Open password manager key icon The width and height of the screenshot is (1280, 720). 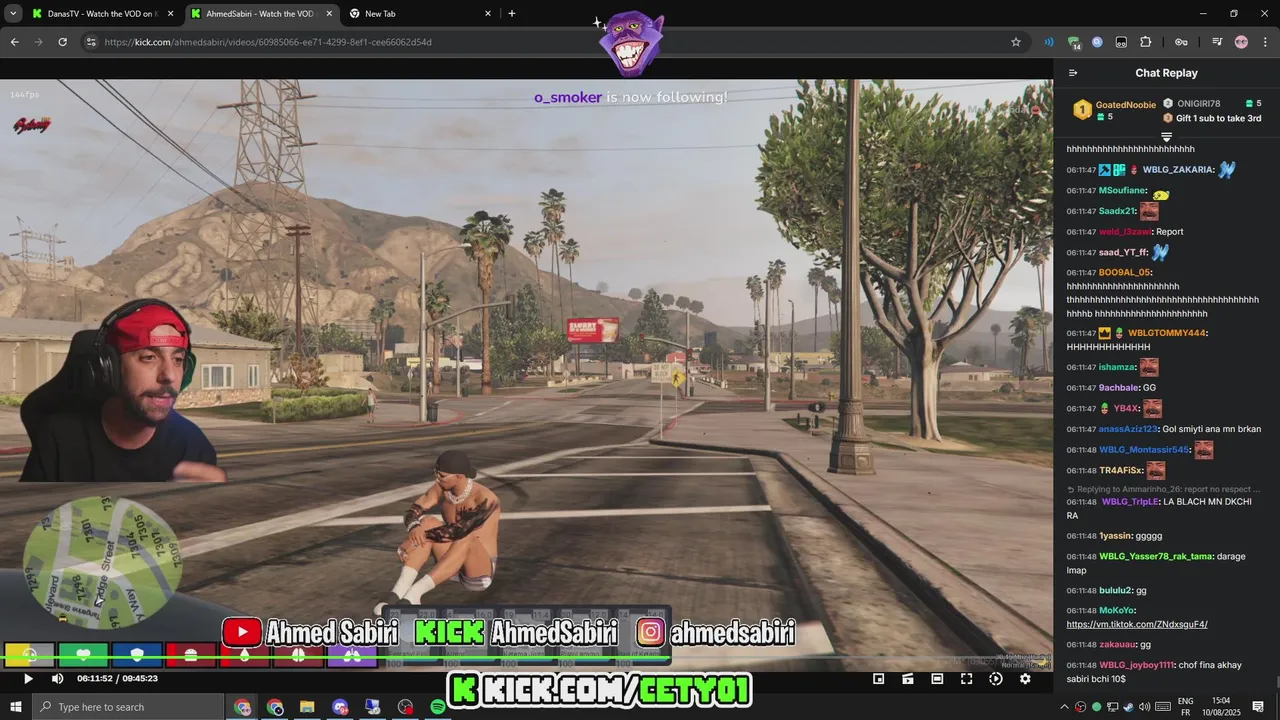[x=1181, y=42]
